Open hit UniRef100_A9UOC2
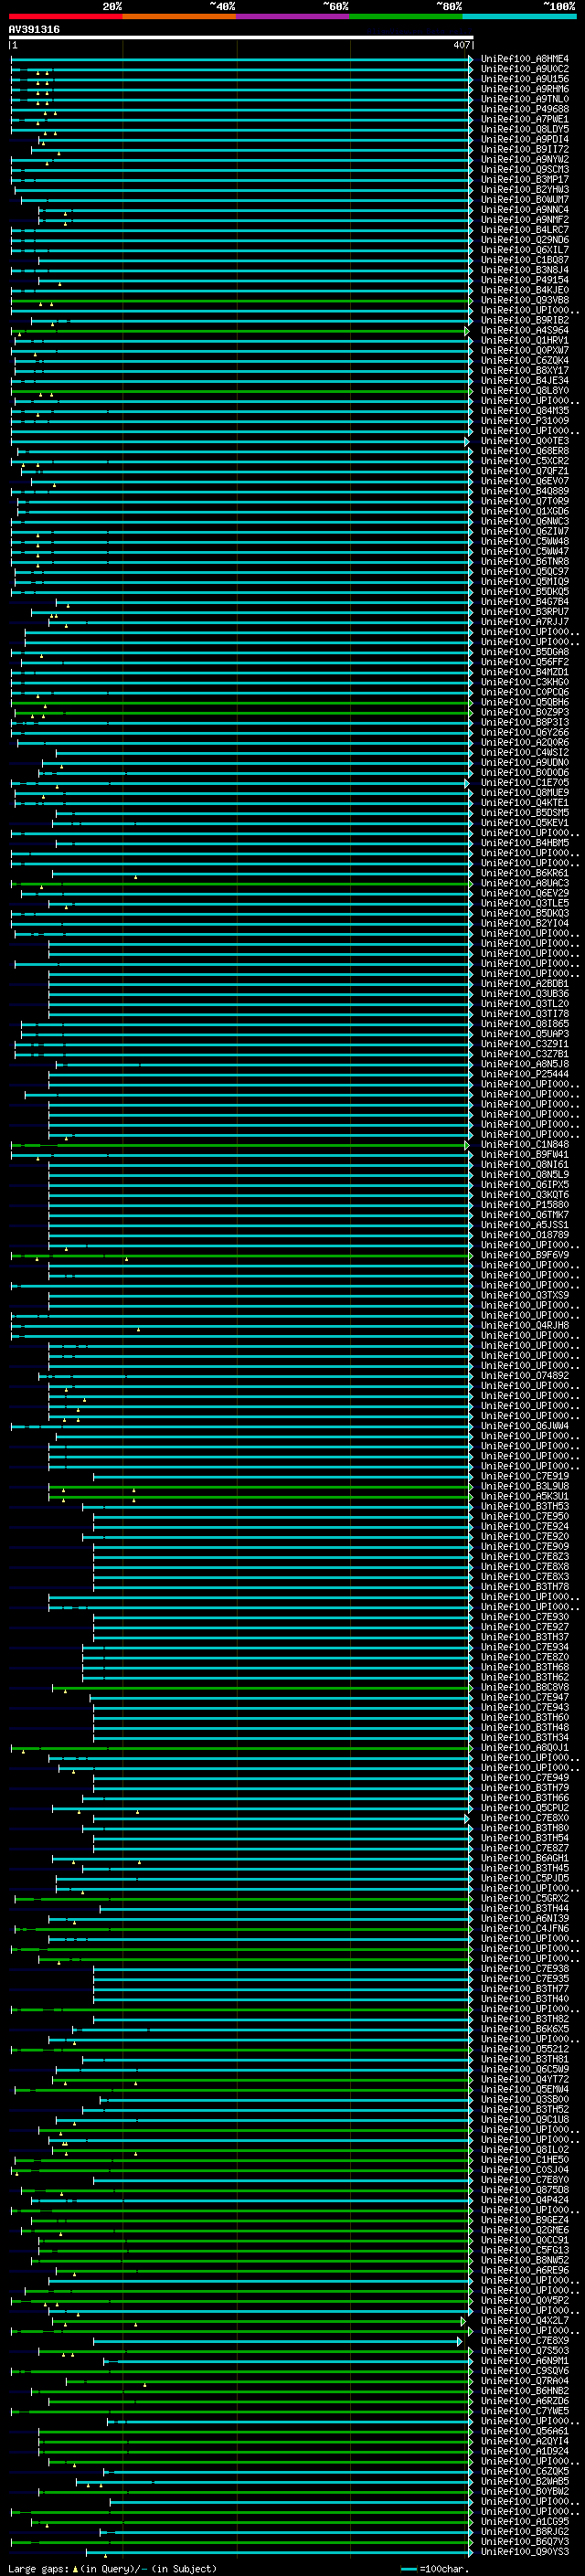This screenshot has height=2576, width=585. 525,69
